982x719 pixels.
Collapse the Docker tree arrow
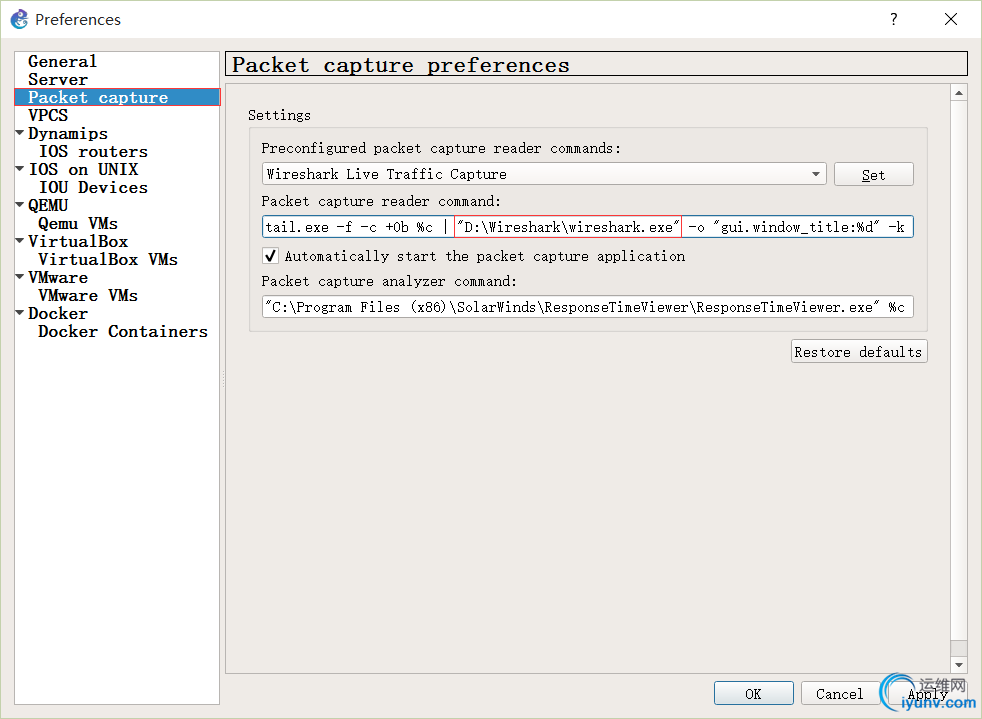point(20,313)
